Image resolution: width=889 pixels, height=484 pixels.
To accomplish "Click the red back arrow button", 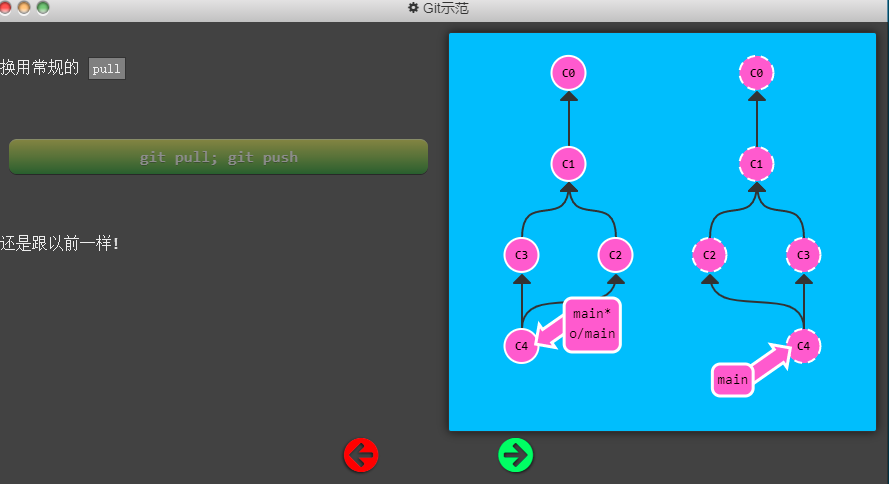I will click(x=361, y=455).
